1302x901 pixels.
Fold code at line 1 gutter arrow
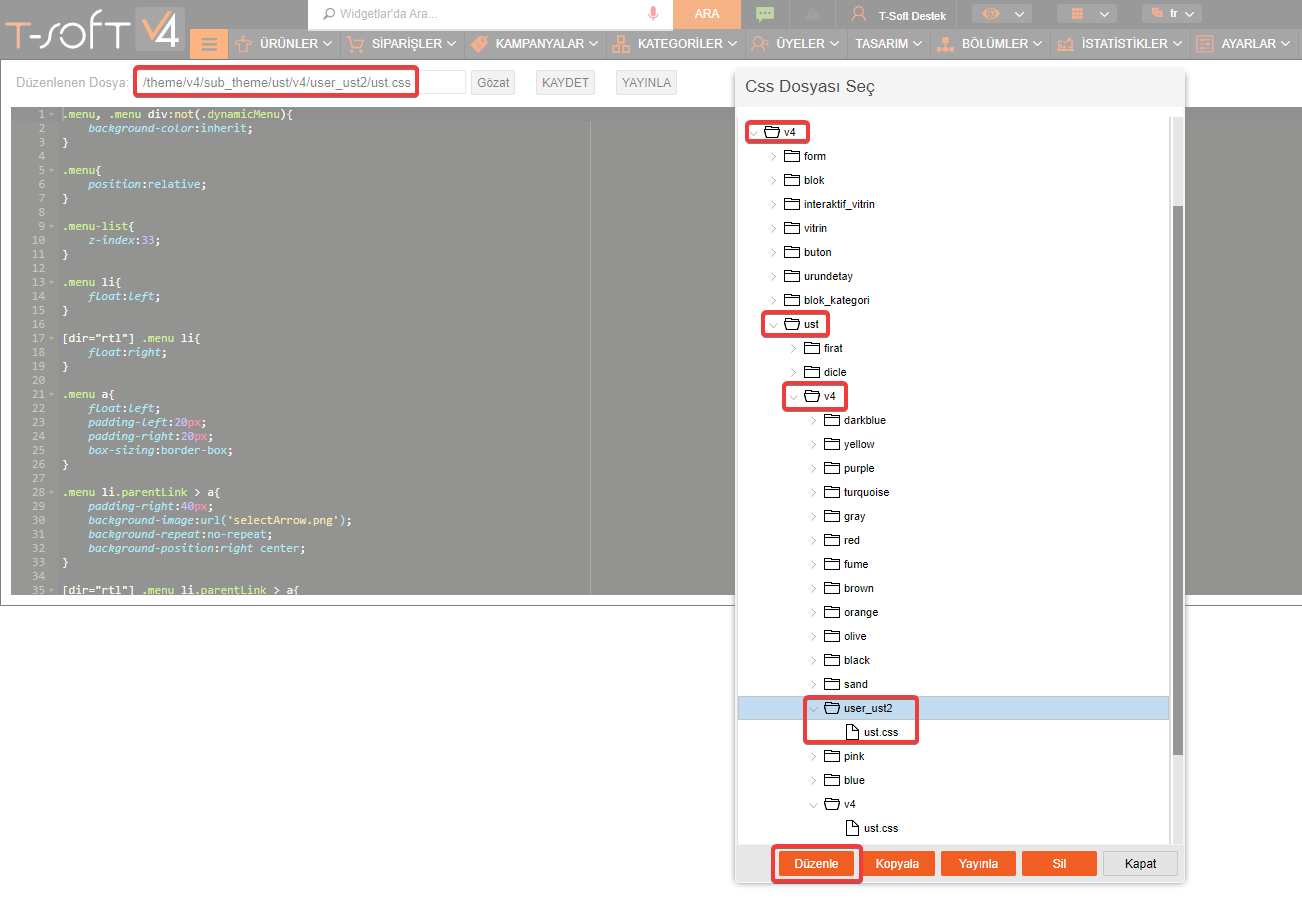(51, 114)
